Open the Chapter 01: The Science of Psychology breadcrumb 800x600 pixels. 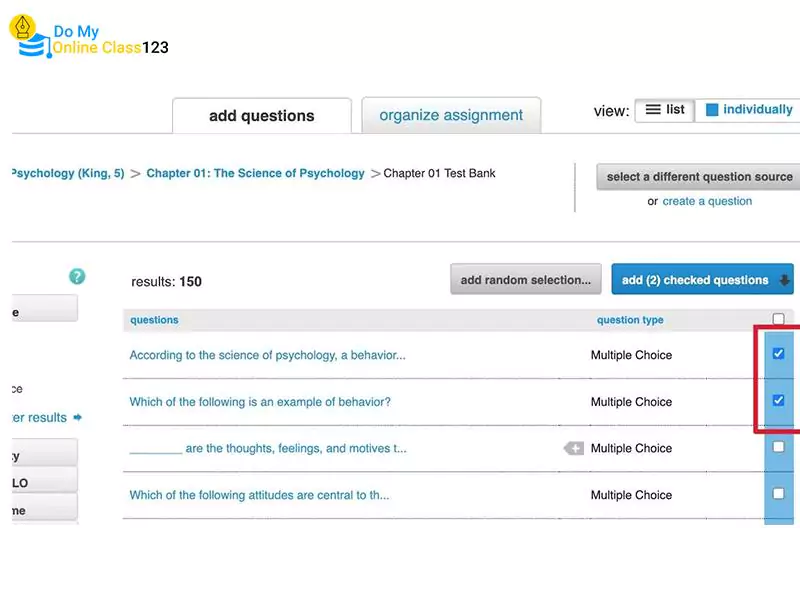255,173
